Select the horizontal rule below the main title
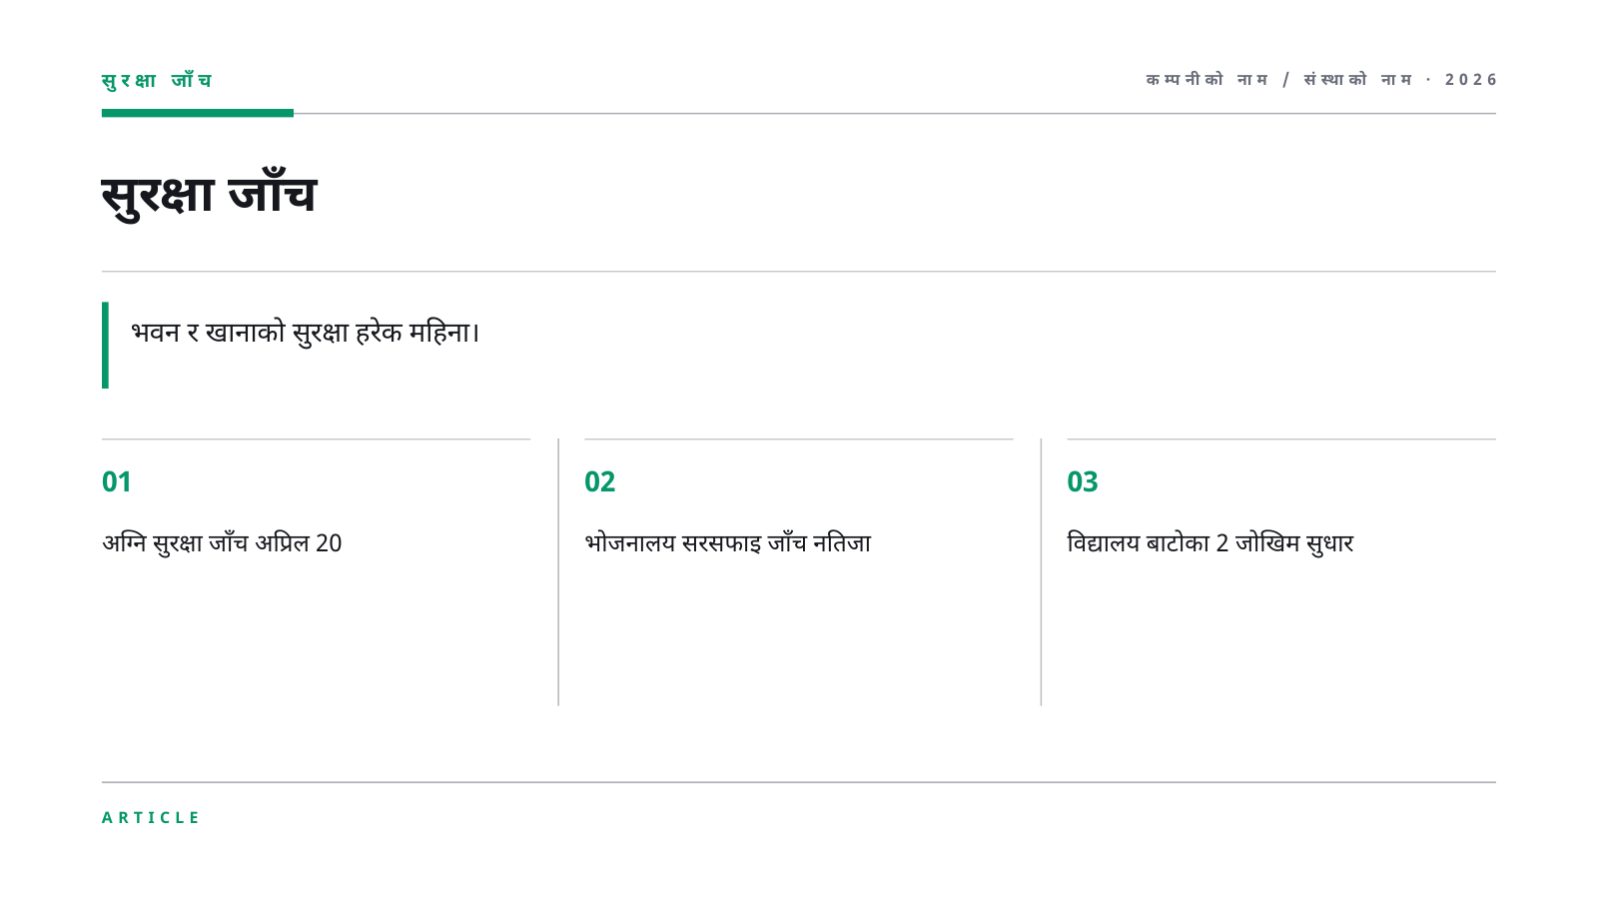 (x=798, y=271)
